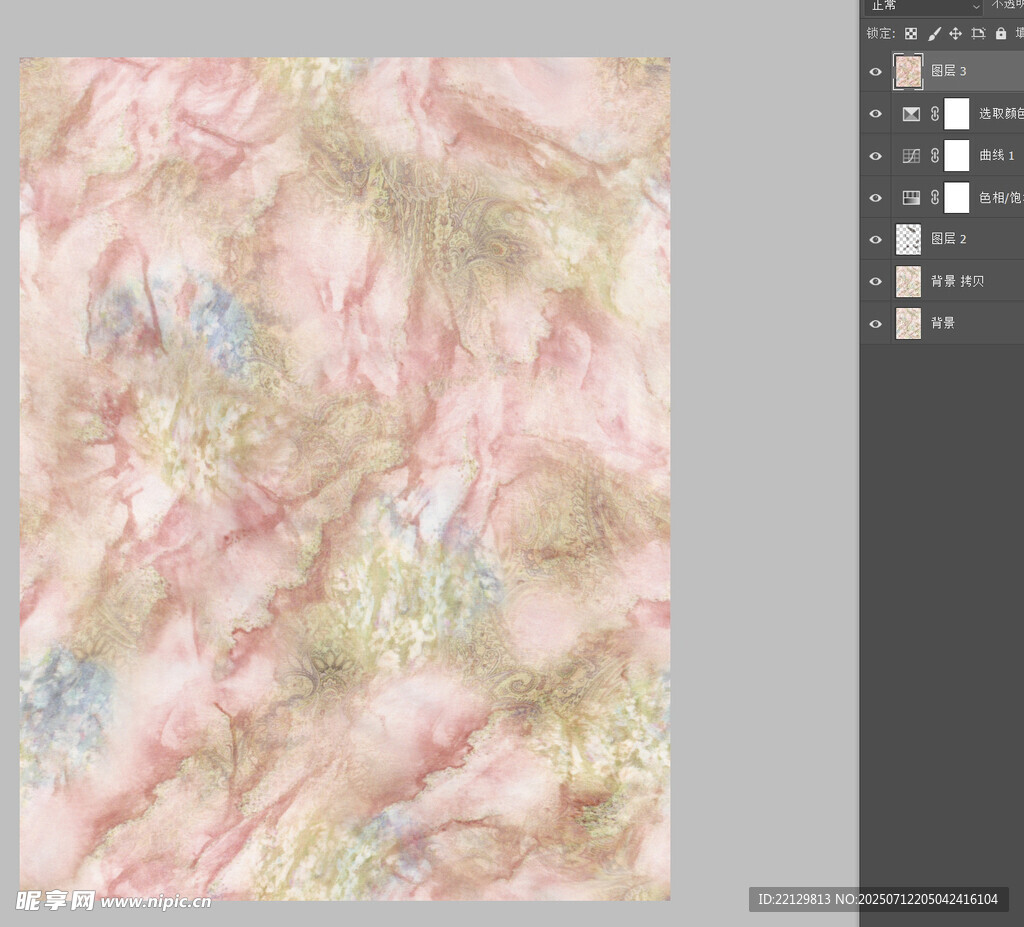Click the lock image pixels brush icon
1024x927 pixels.
click(x=934, y=34)
